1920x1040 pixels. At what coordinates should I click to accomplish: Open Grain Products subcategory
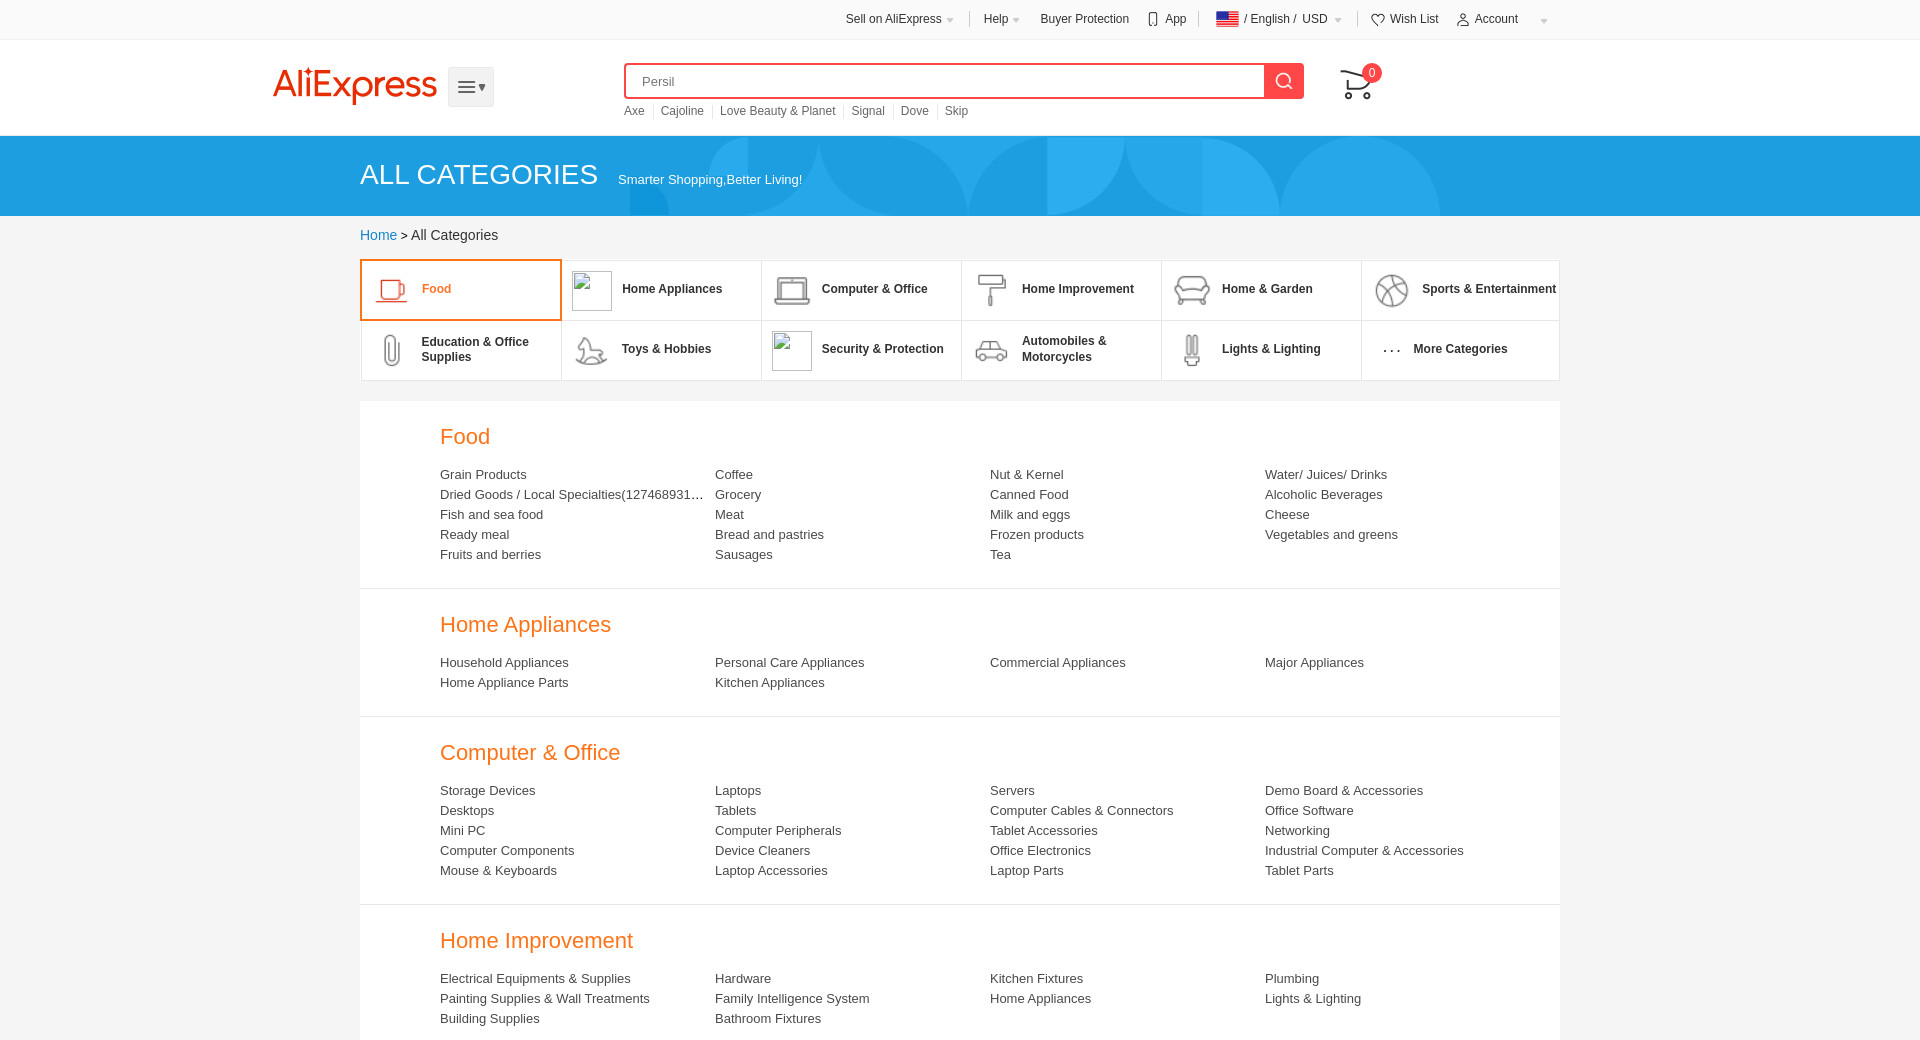tap(483, 475)
